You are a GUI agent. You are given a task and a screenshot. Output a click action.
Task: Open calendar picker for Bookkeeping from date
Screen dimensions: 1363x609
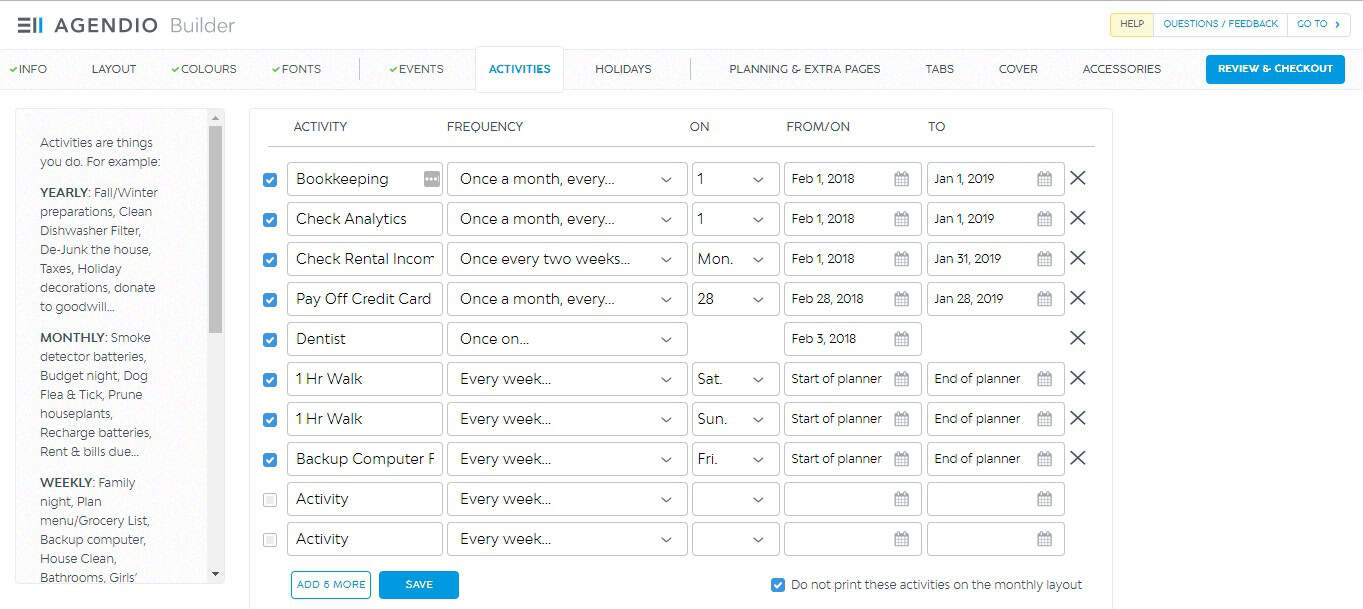click(x=901, y=179)
